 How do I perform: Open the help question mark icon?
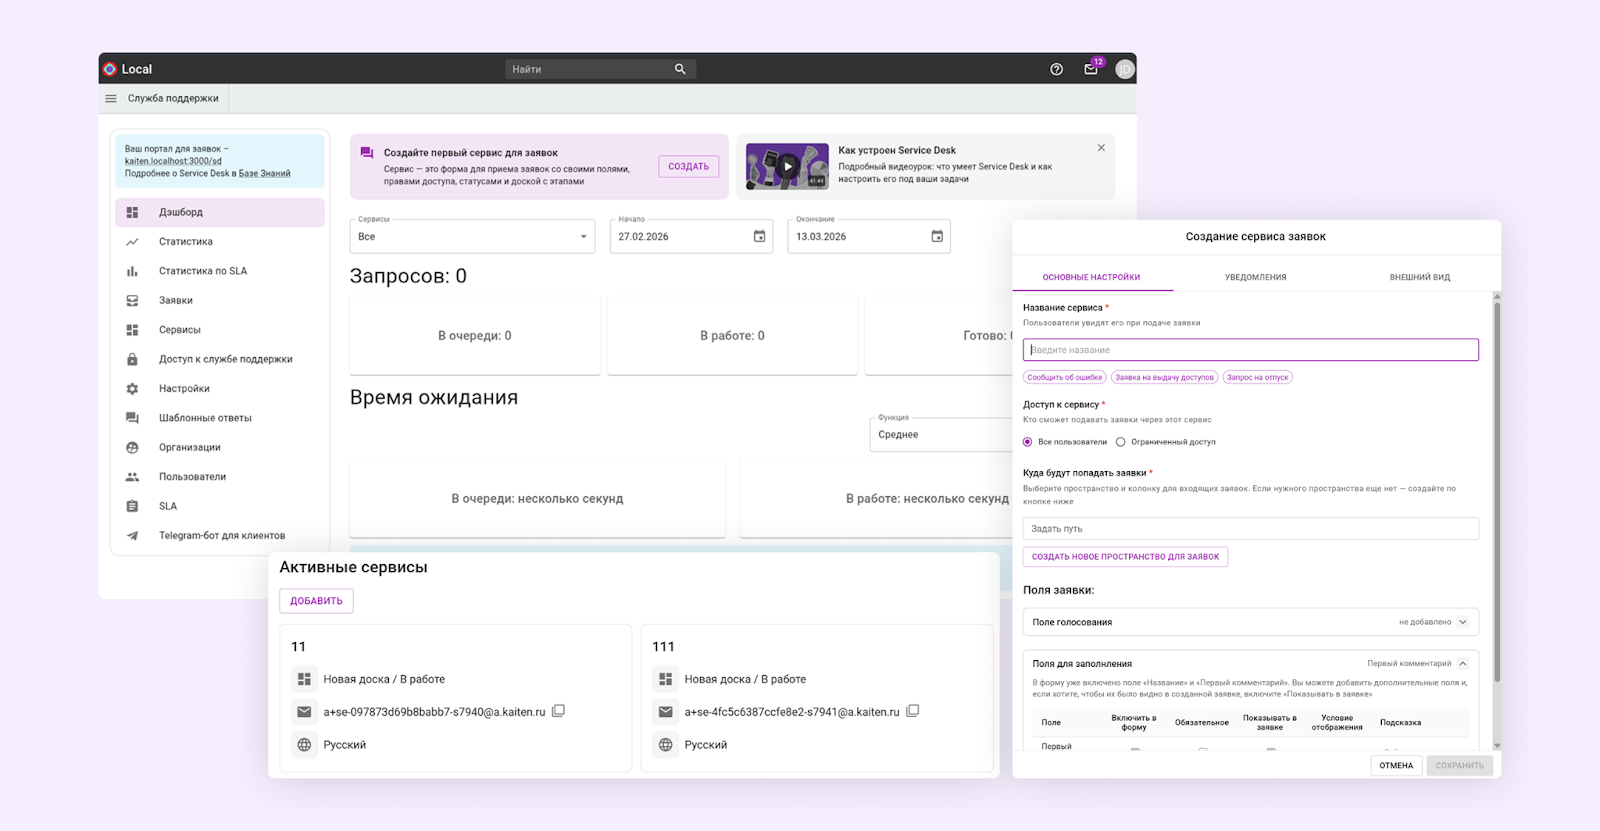point(1056,69)
